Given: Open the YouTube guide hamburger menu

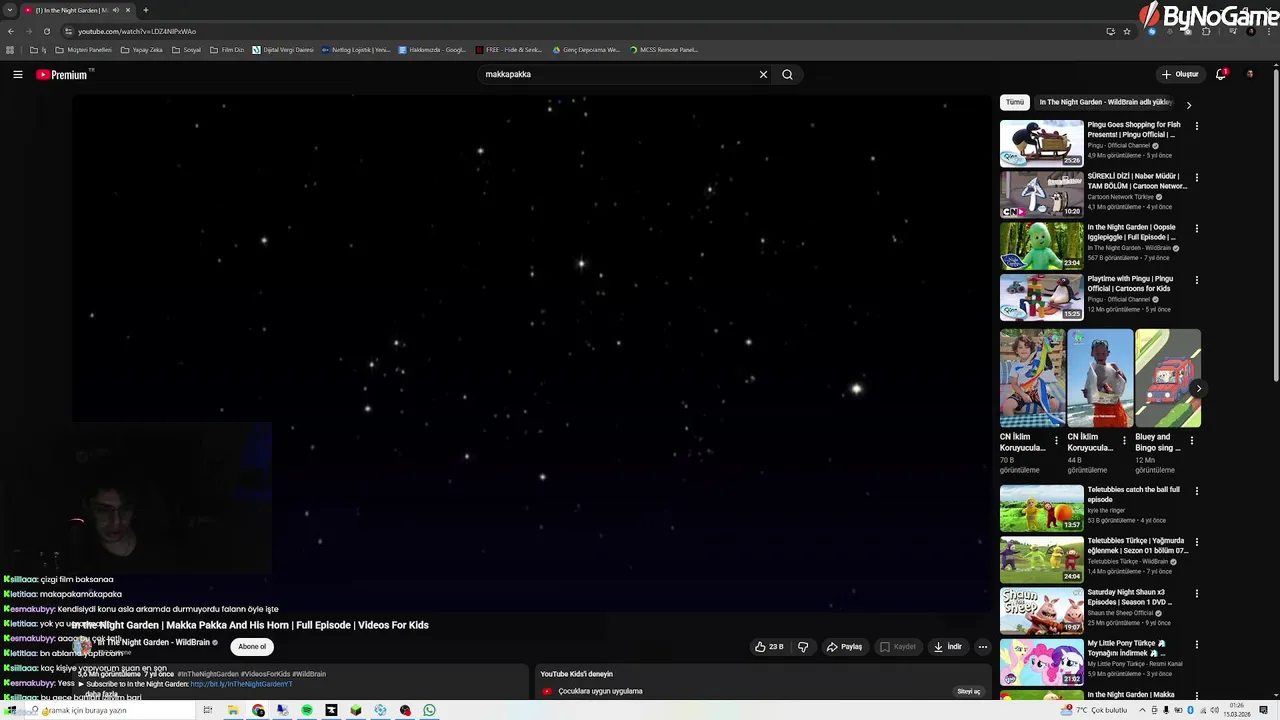Looking at the screenshot, I should 17,74.
